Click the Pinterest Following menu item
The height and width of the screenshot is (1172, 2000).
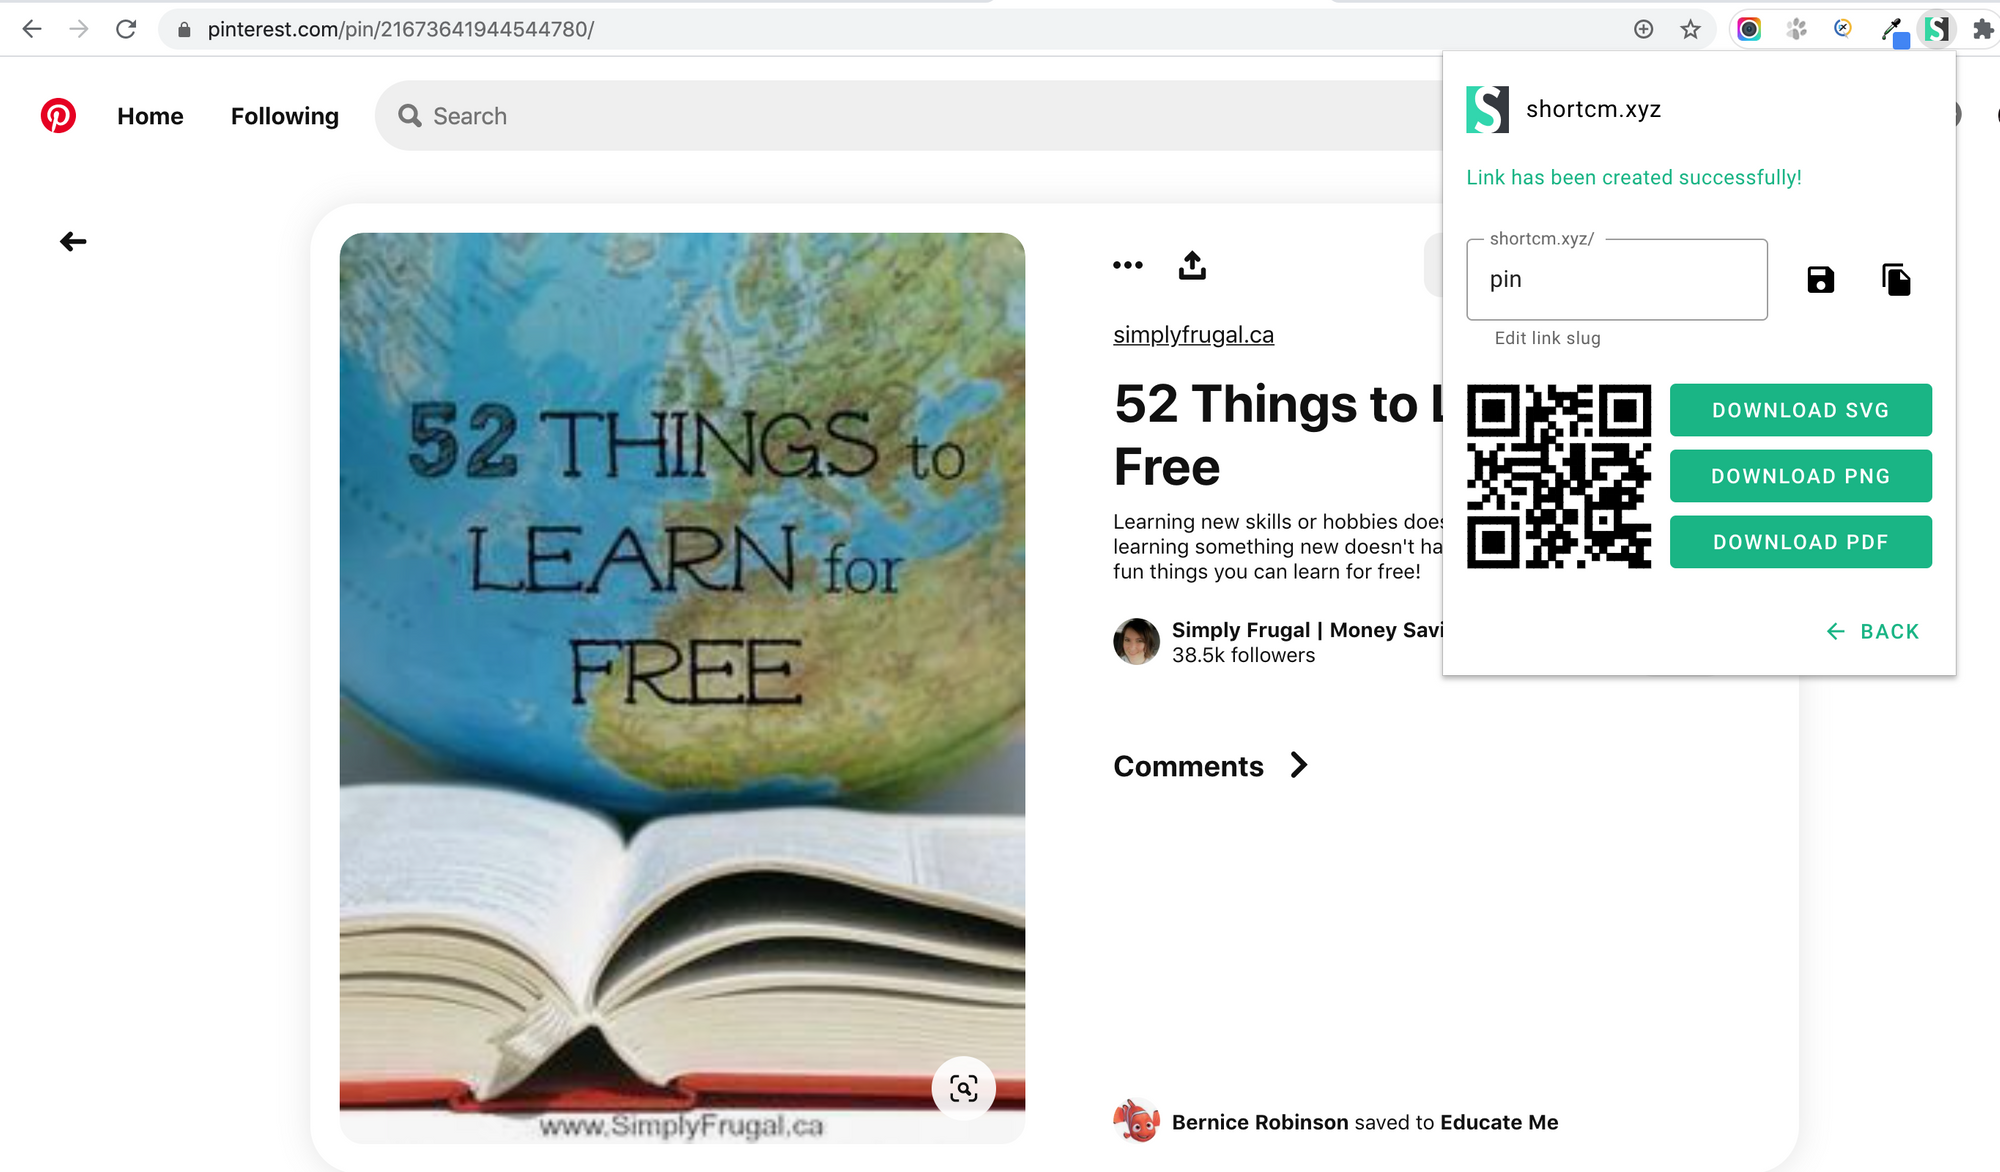tap(285, 116)
